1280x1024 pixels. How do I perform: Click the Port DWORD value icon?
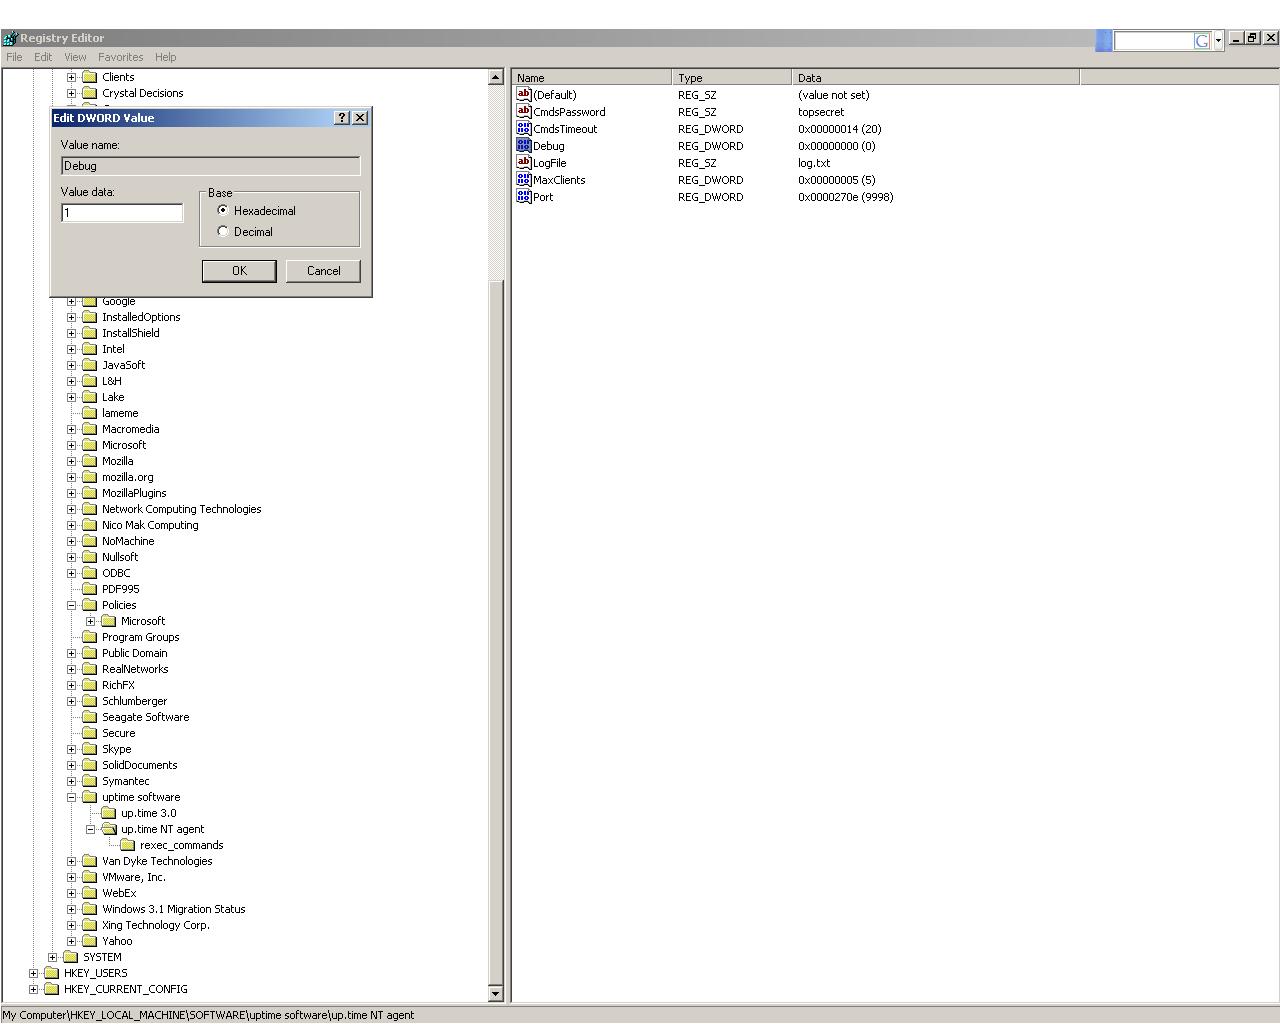click(x=523, y=197)
